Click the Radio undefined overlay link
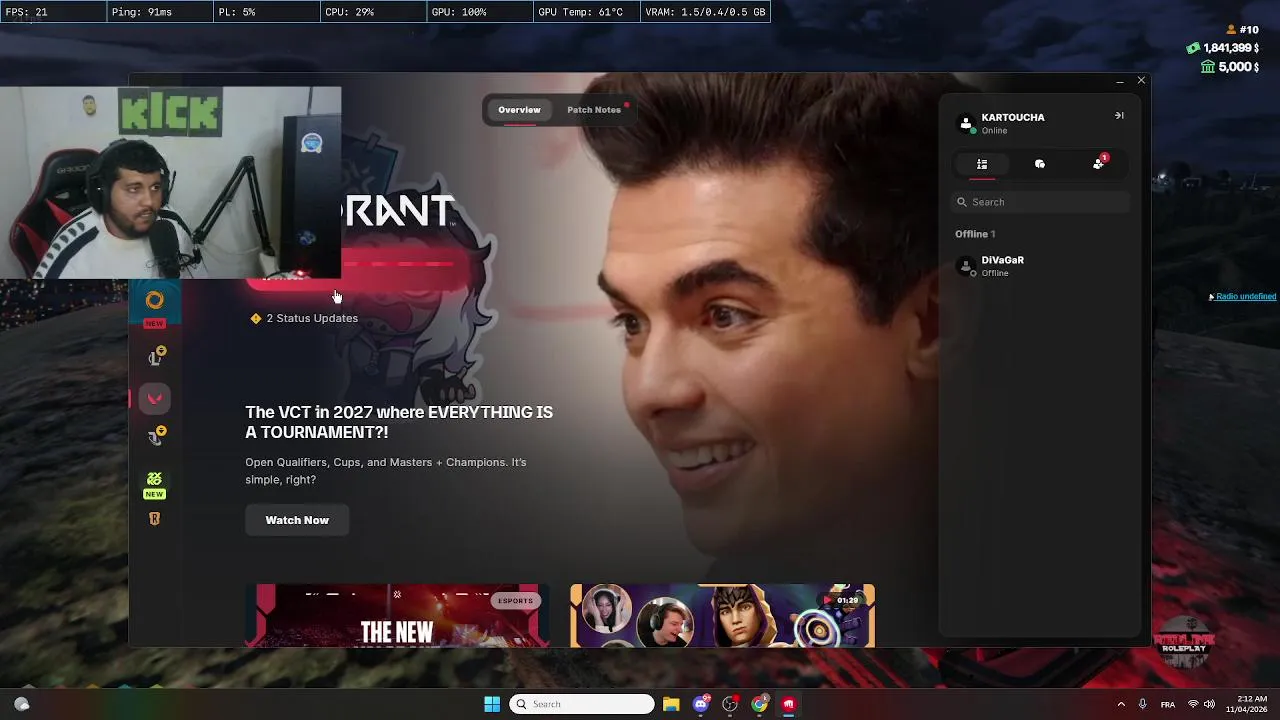The height and width of the screenshot is (720, 1280). 1245,297
